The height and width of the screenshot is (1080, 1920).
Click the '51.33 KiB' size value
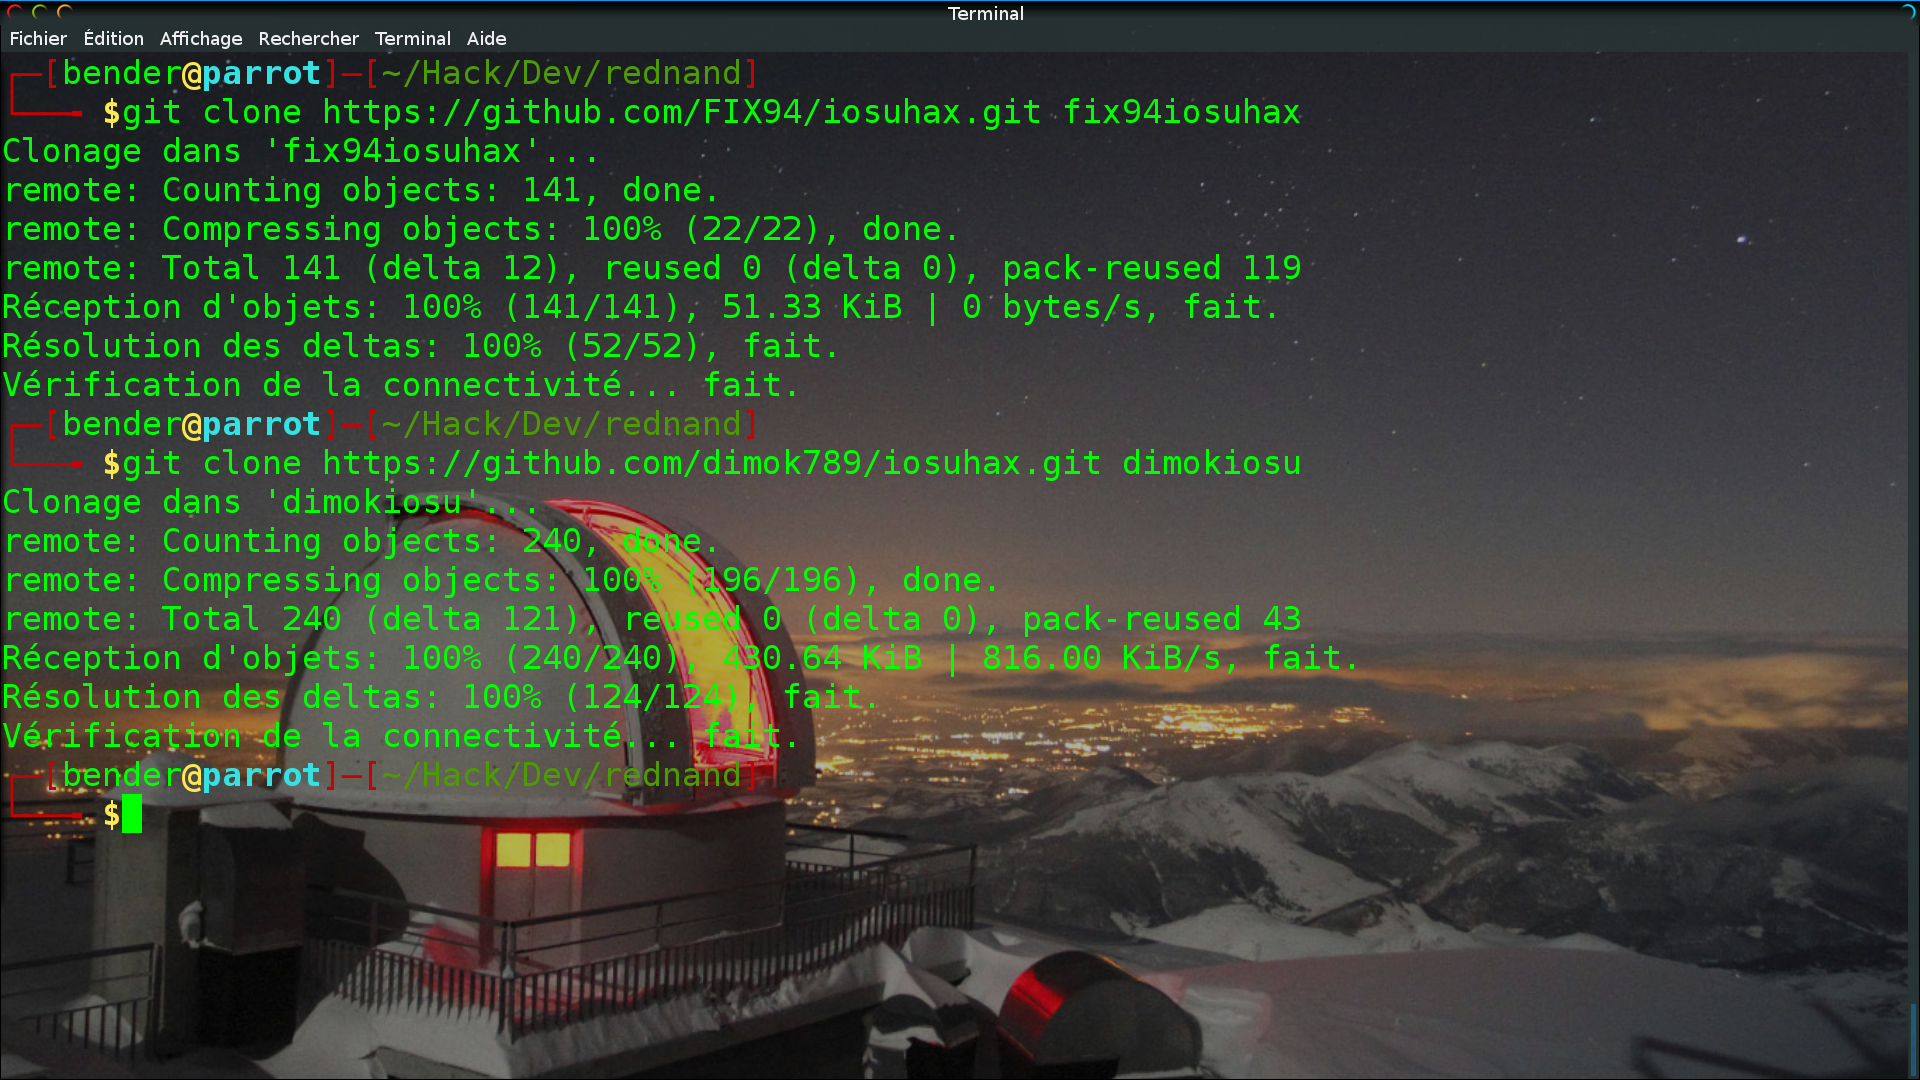(812, 307)
